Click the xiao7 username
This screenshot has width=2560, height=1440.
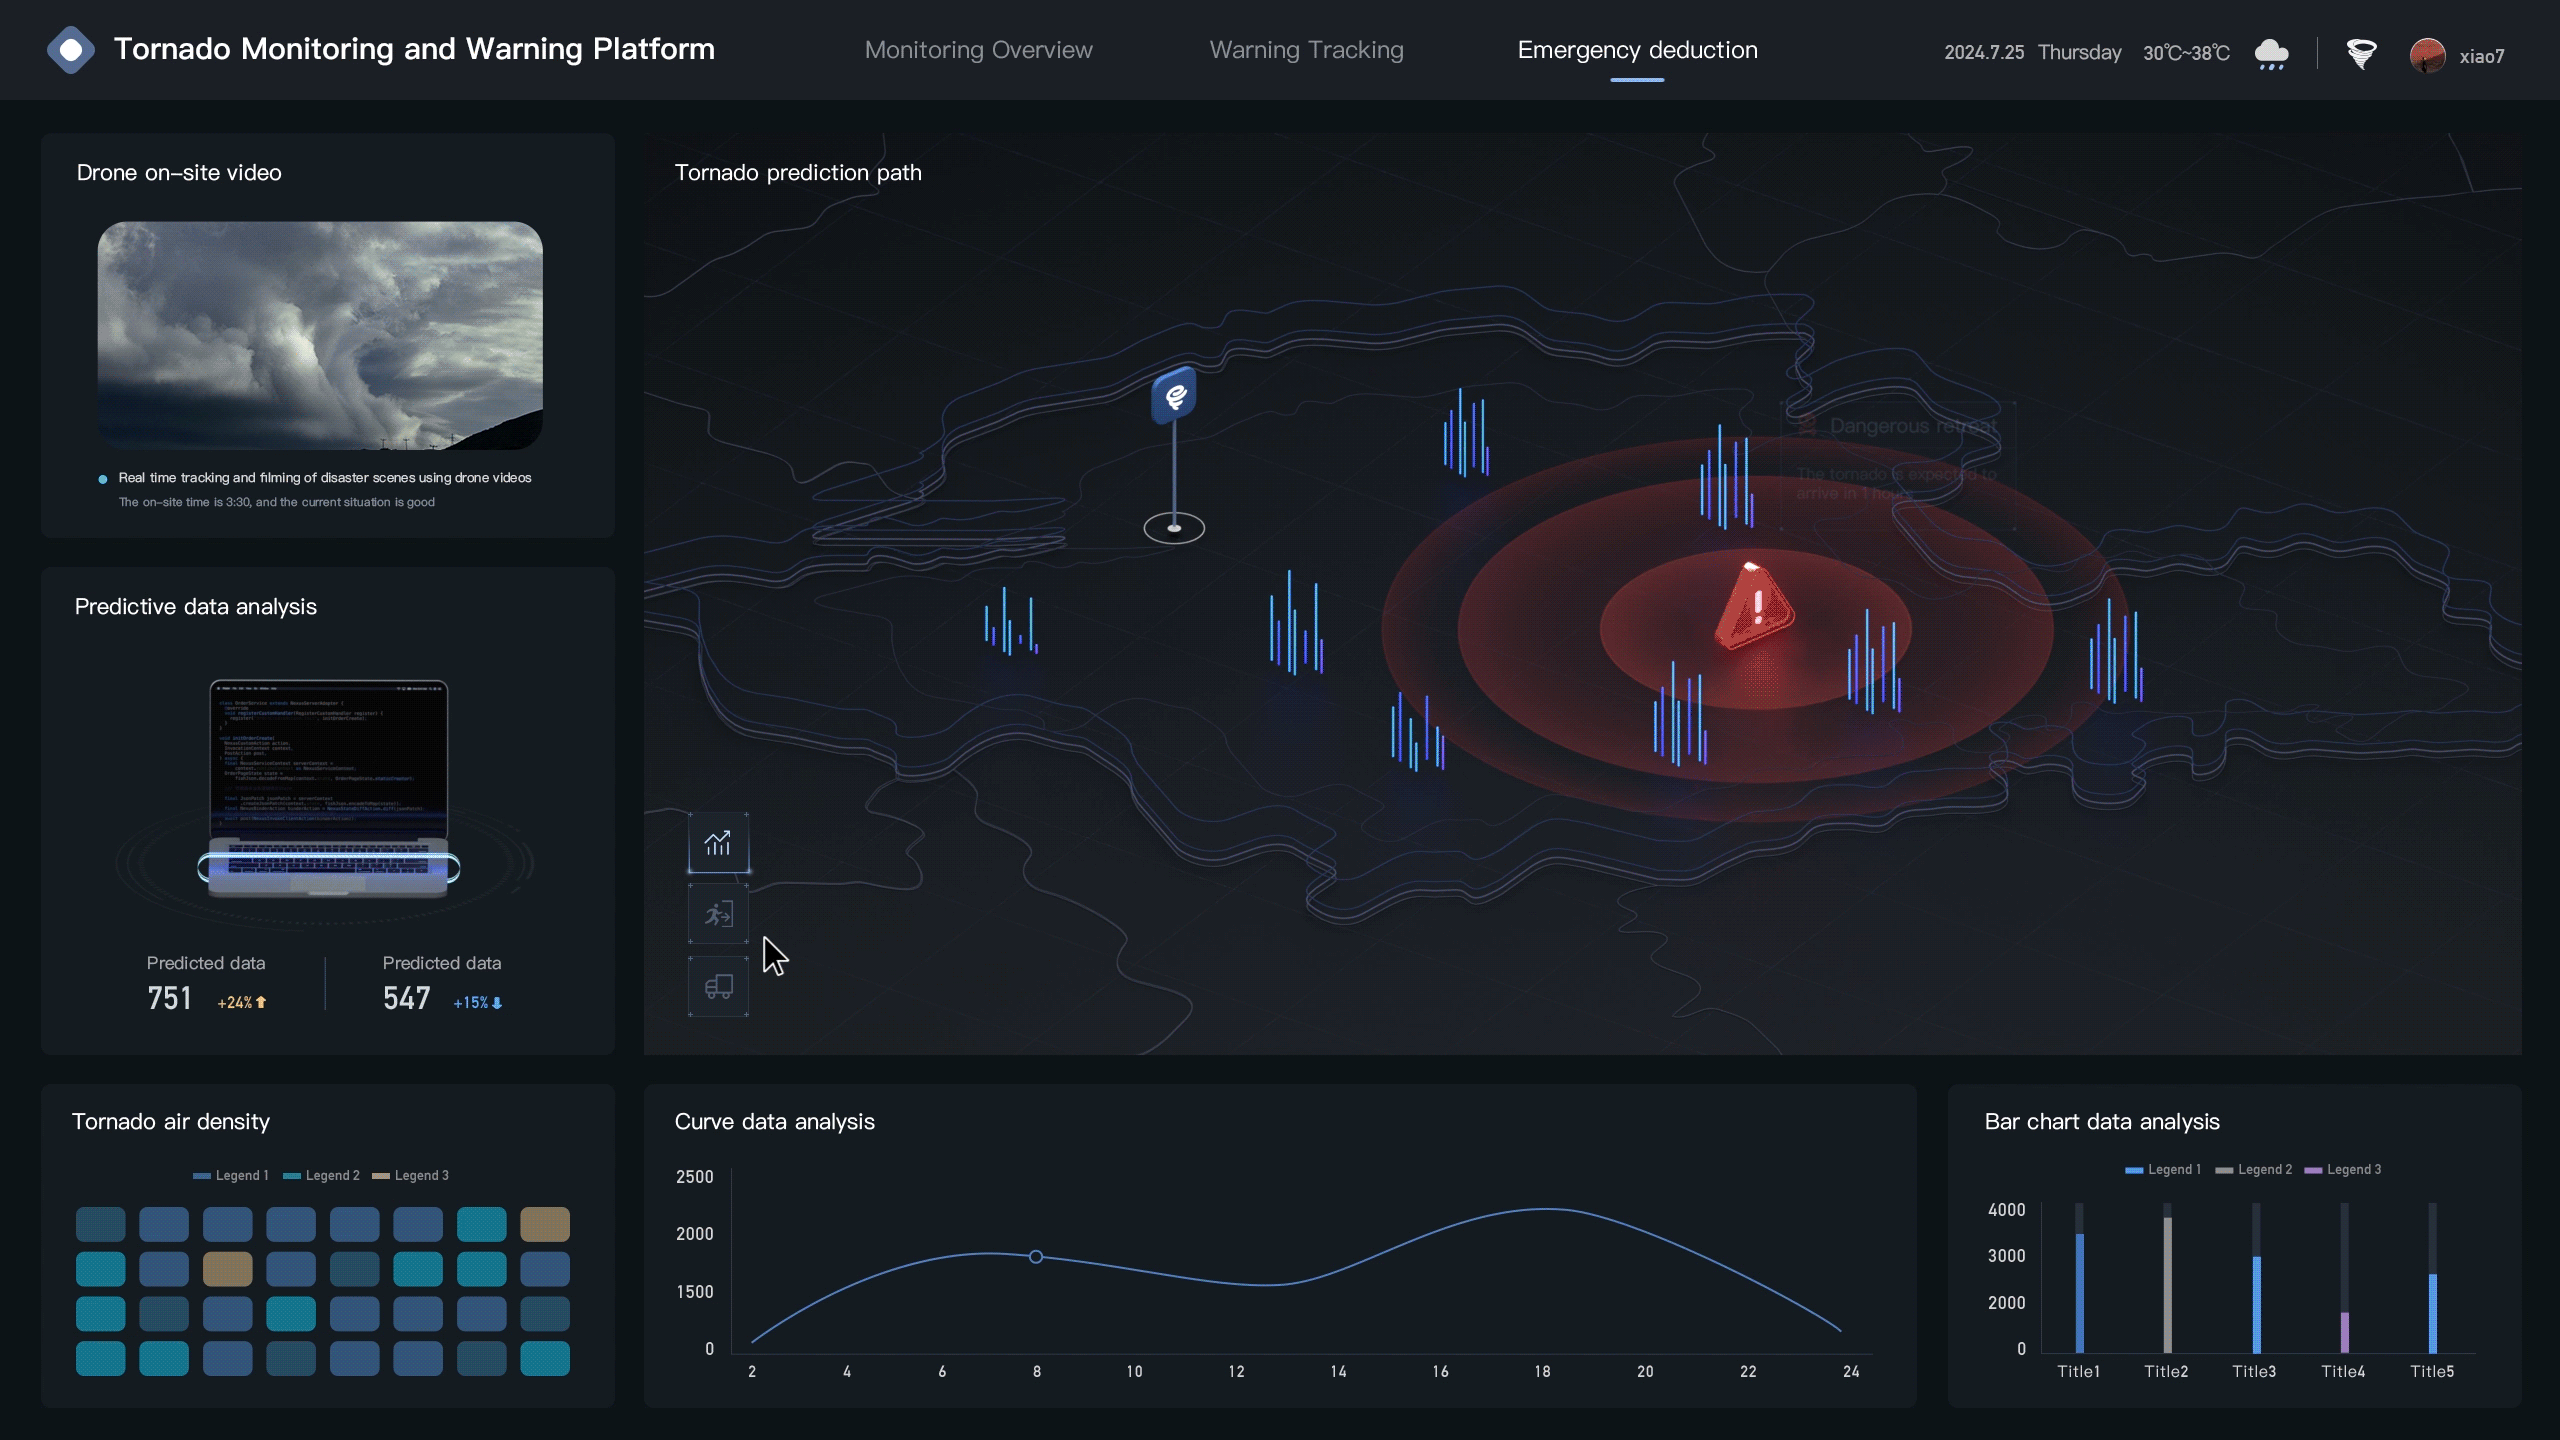[x=2482, y=56]
